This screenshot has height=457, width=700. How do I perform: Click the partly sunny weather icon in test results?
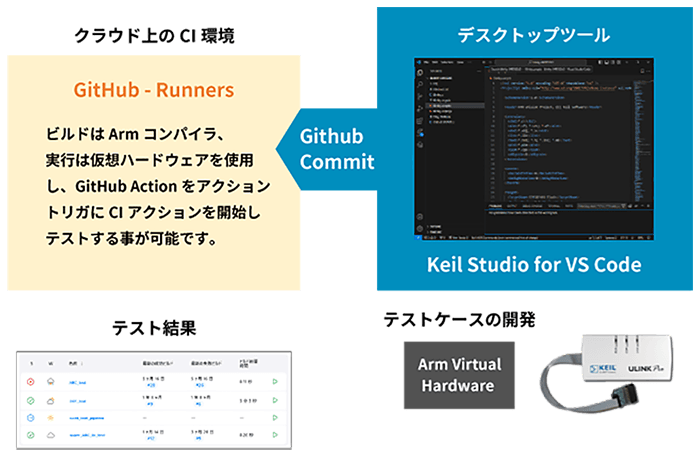tap(51, 400)
